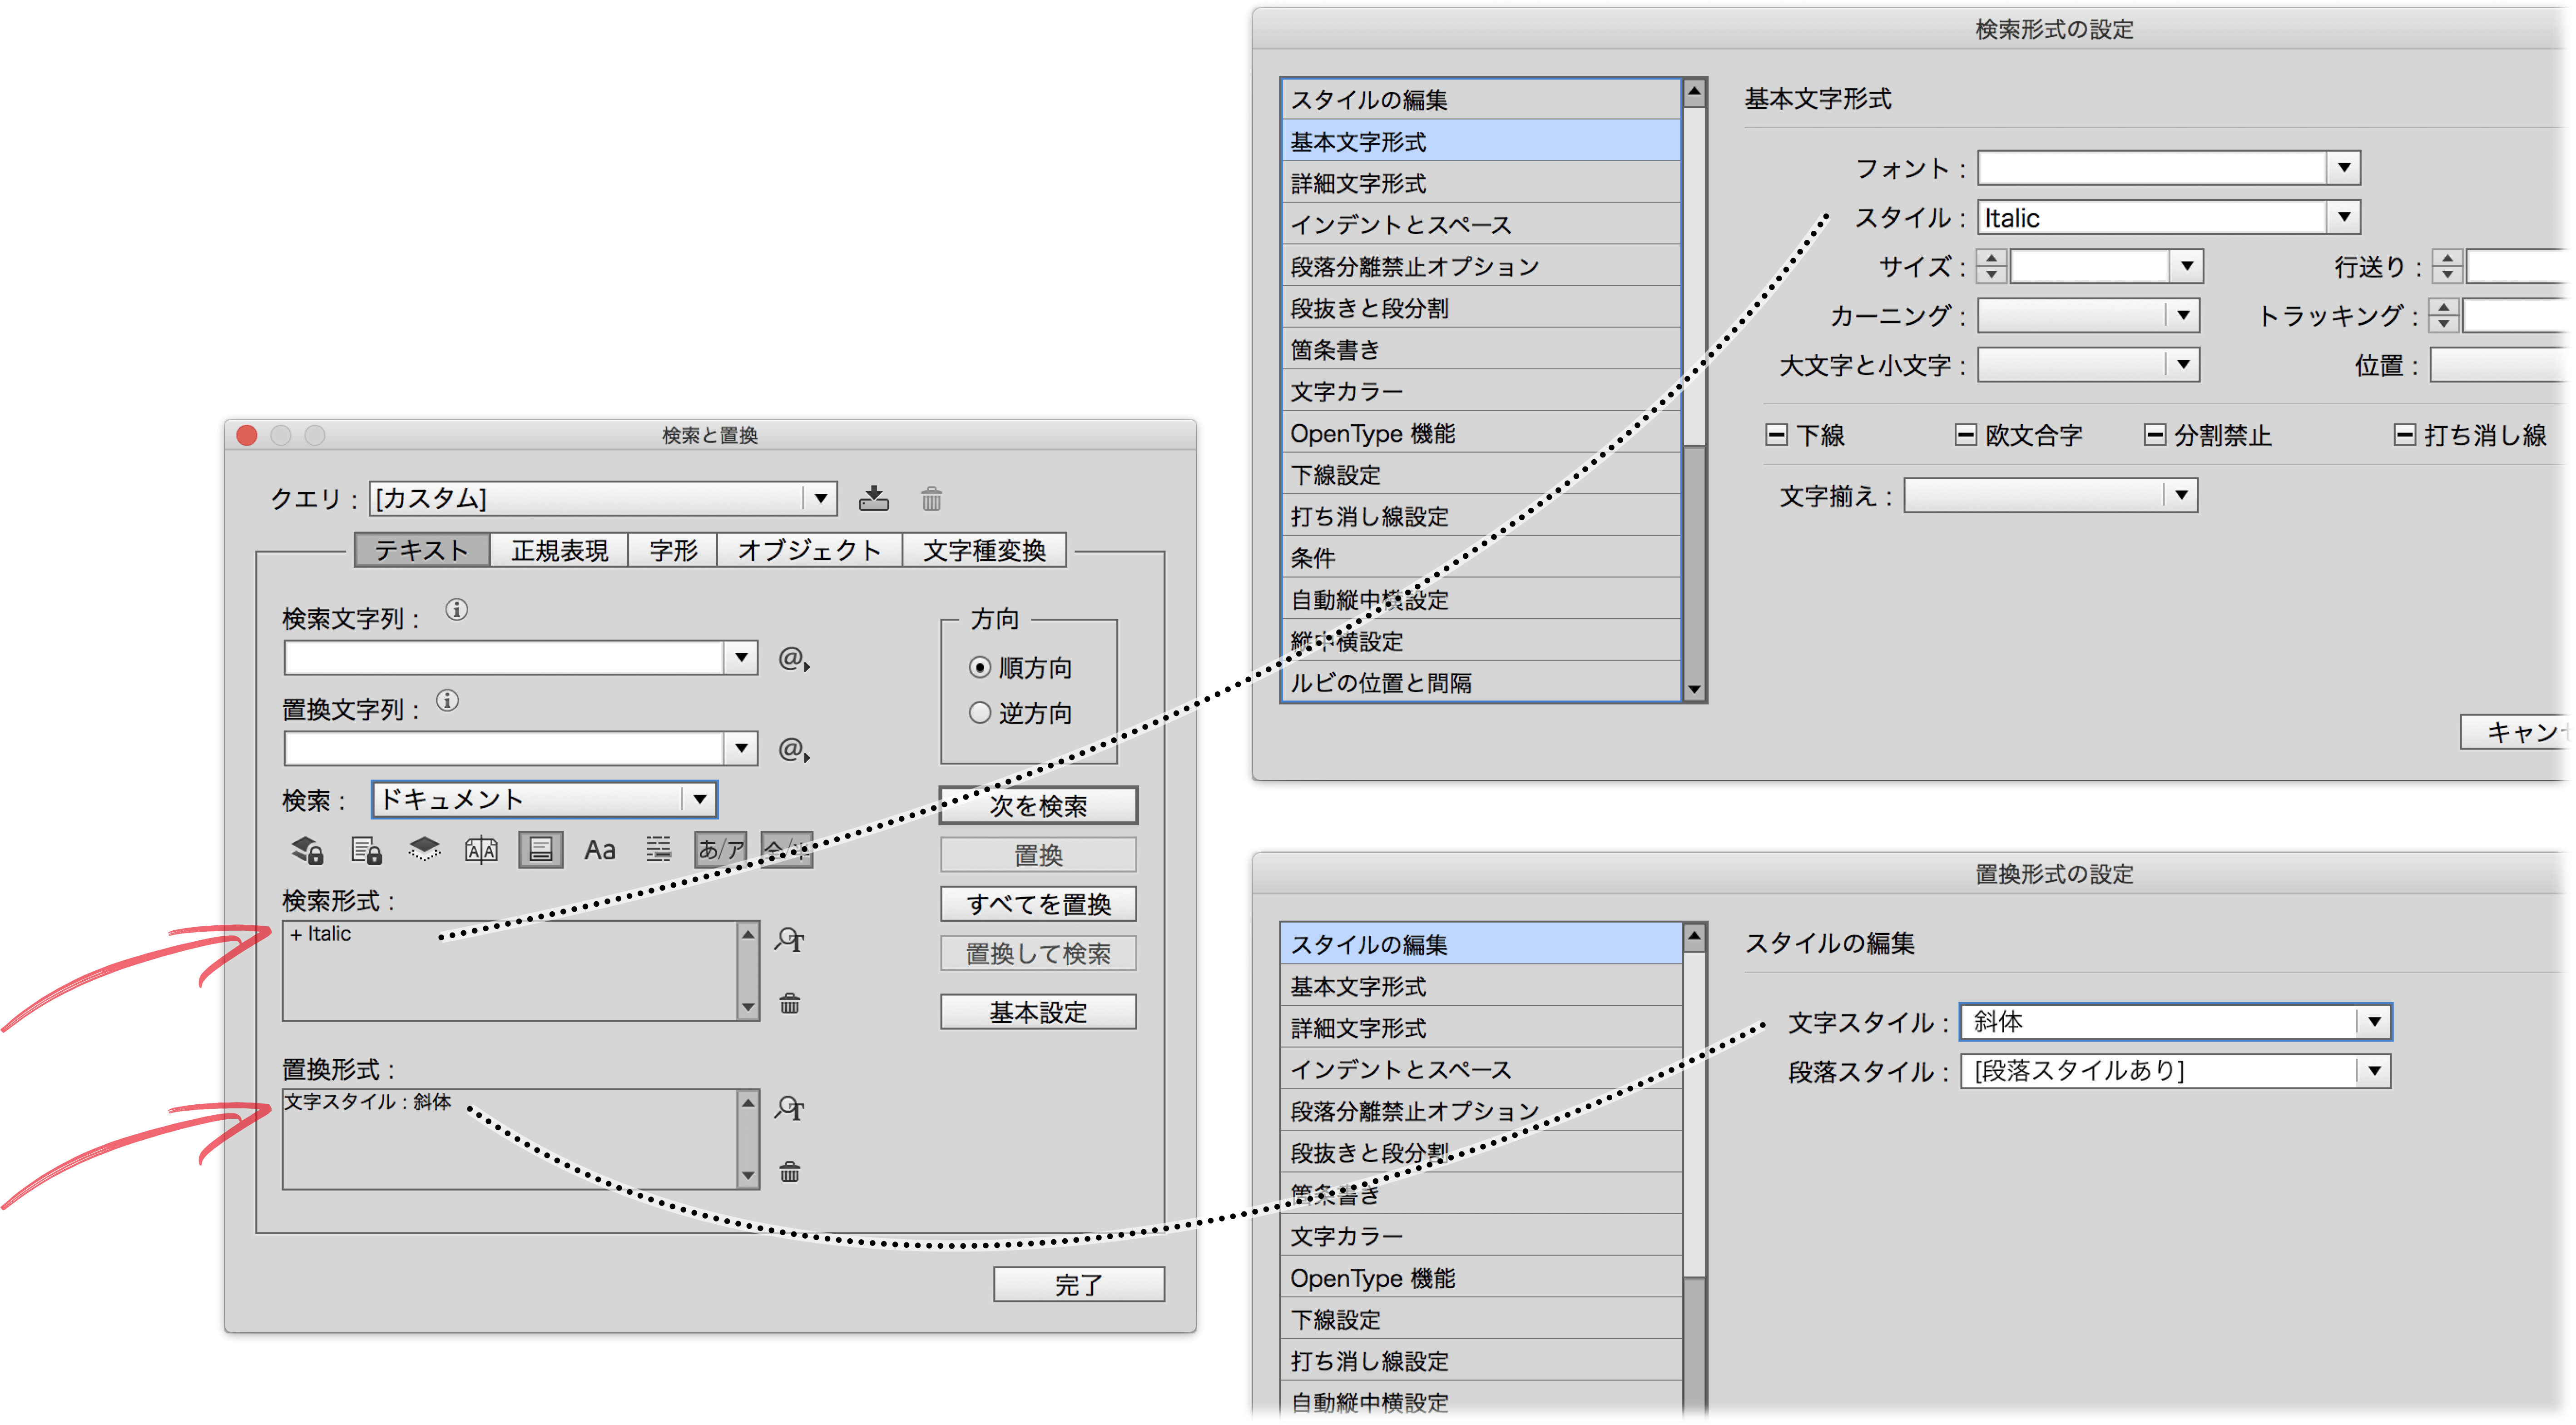The image size is (2576, 1425).
Task: Click specify replace format icon
Action: click(x=789, y=1108)
